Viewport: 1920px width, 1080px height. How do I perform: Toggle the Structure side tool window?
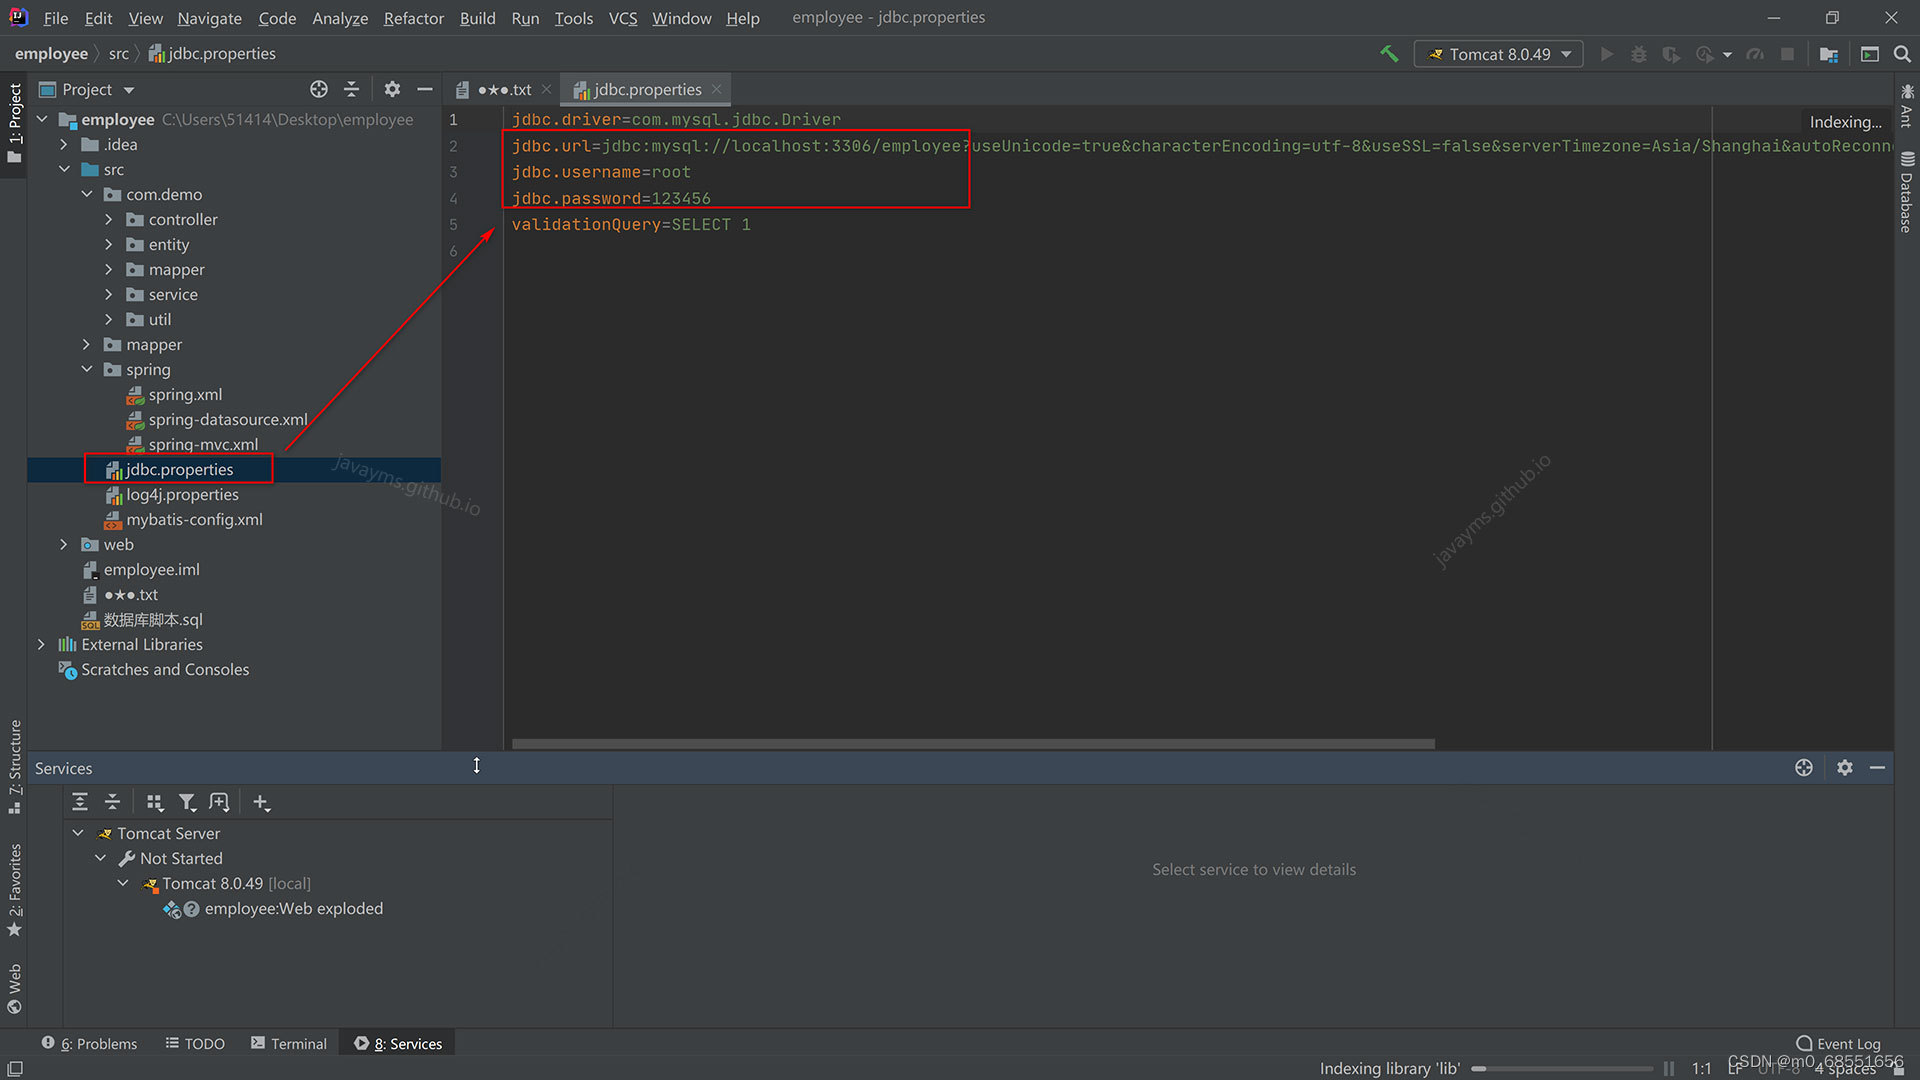[x=14, y=766]
